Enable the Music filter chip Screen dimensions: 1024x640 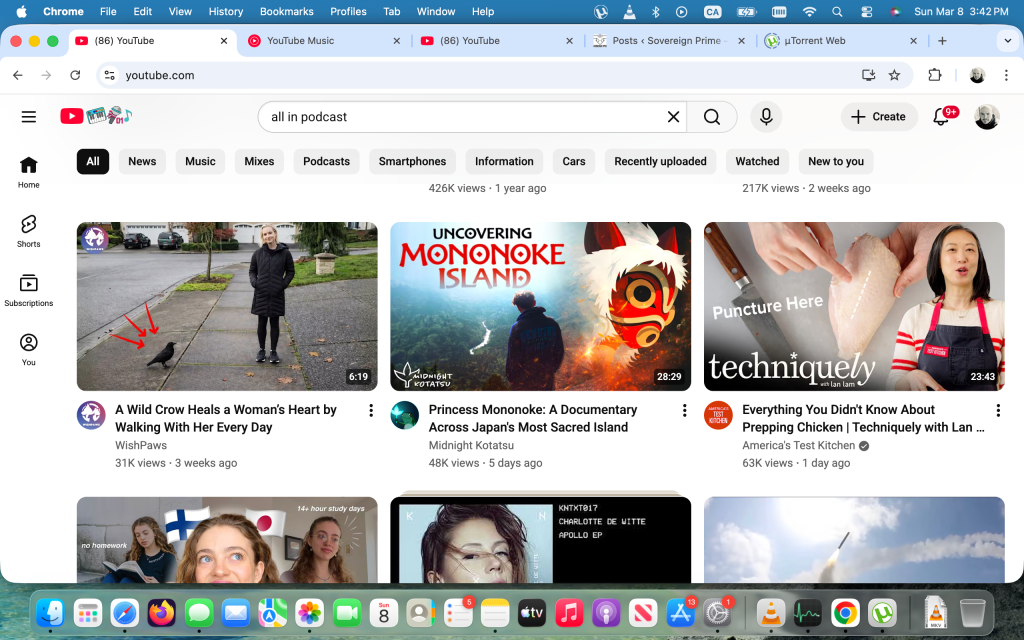(200, 161)
